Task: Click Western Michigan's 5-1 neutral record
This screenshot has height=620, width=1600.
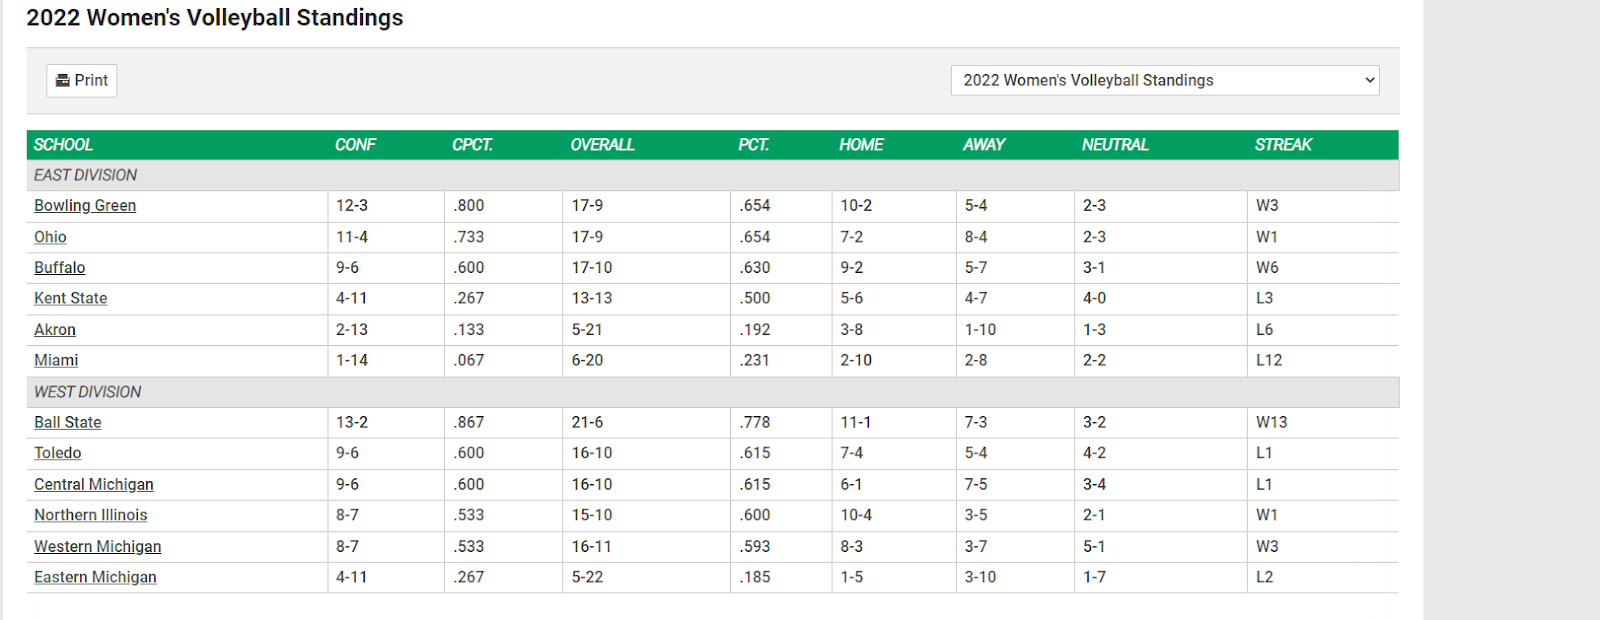Action: (1094, 546)
